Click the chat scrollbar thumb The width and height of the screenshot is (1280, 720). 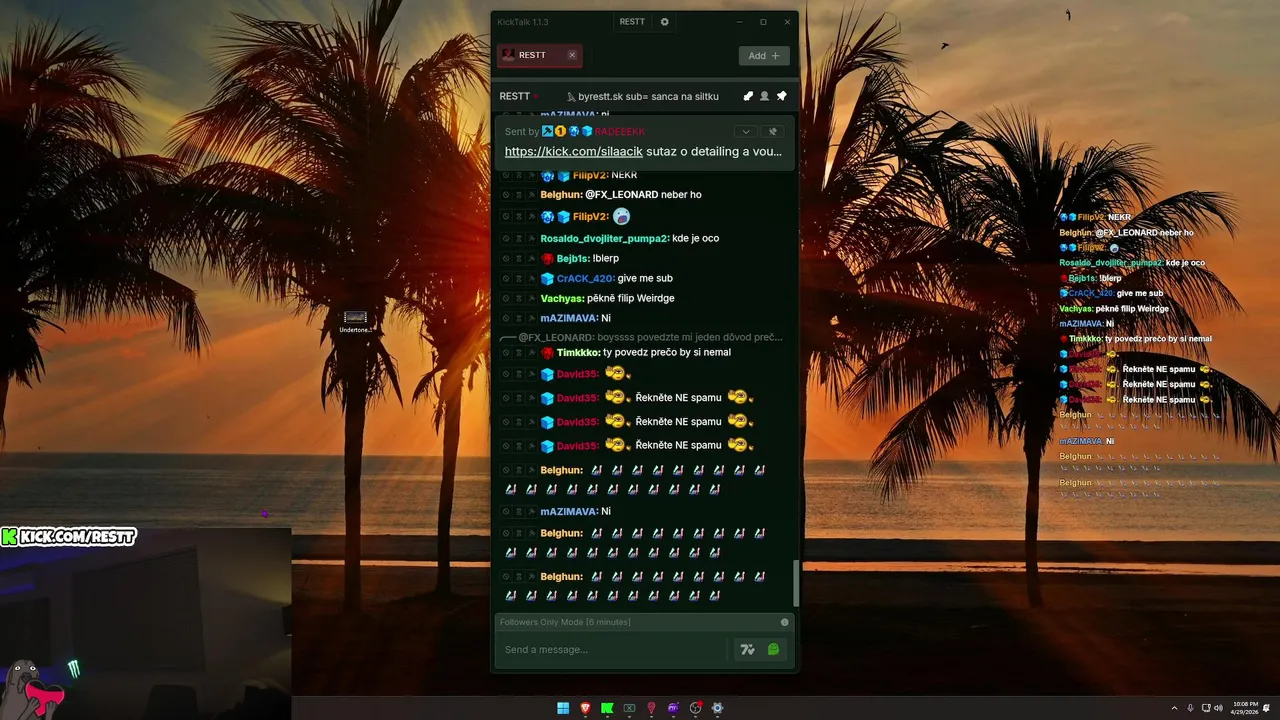click(796, 582)
